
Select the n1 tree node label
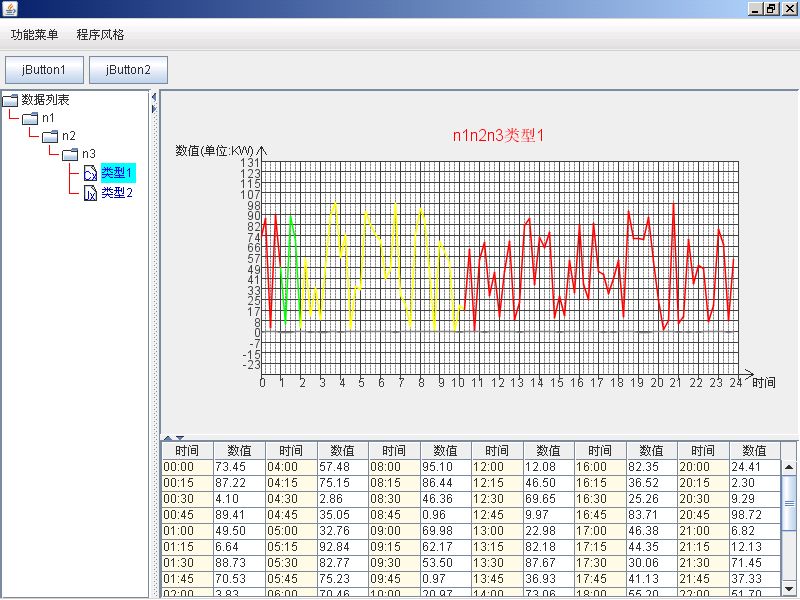tap(48, 118)
